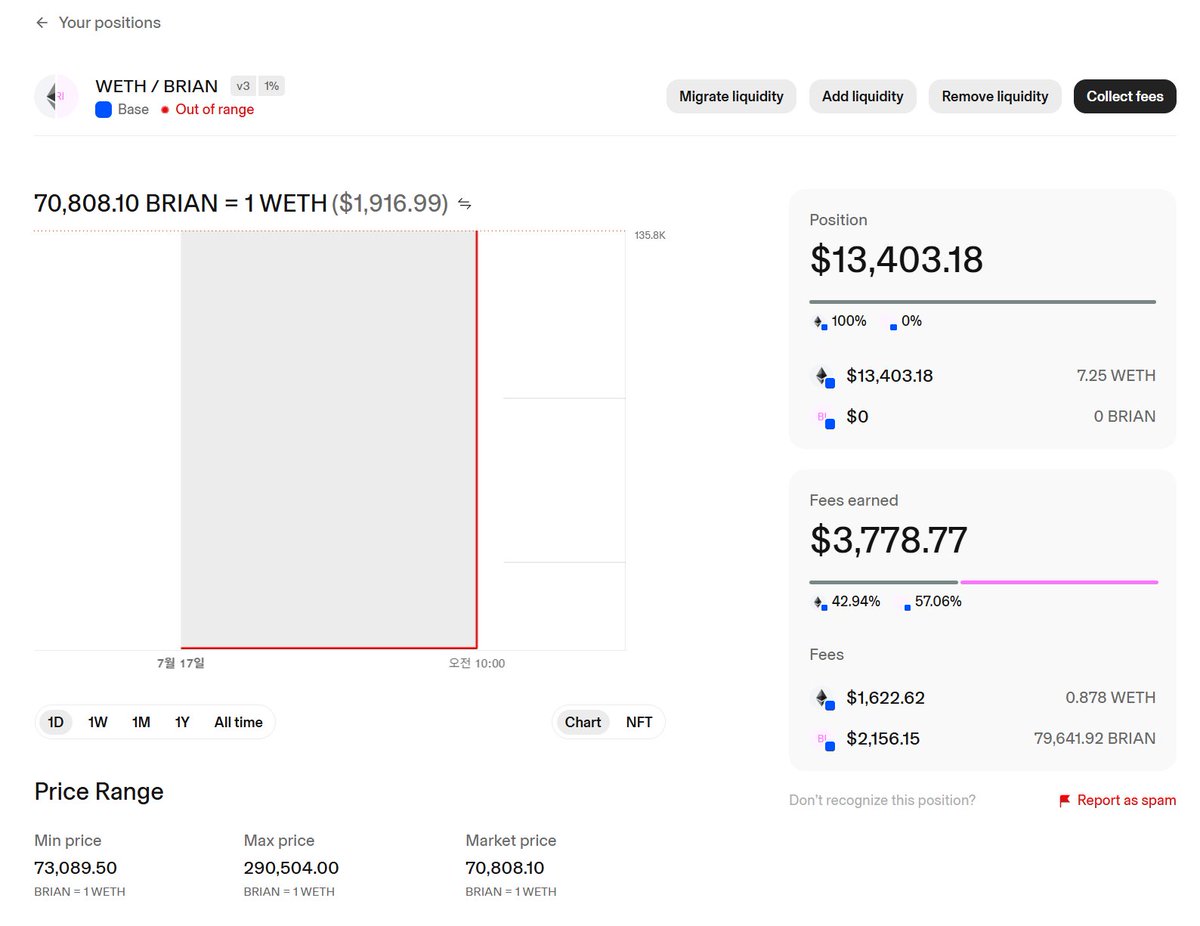Click the WETH icon beside $1,622.62 fees

(x=823, y=698)
